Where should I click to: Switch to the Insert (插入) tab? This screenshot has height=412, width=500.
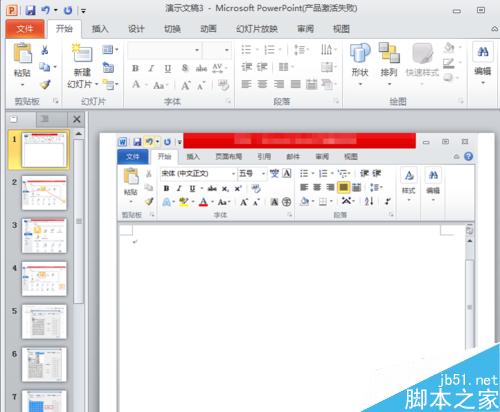100,29
